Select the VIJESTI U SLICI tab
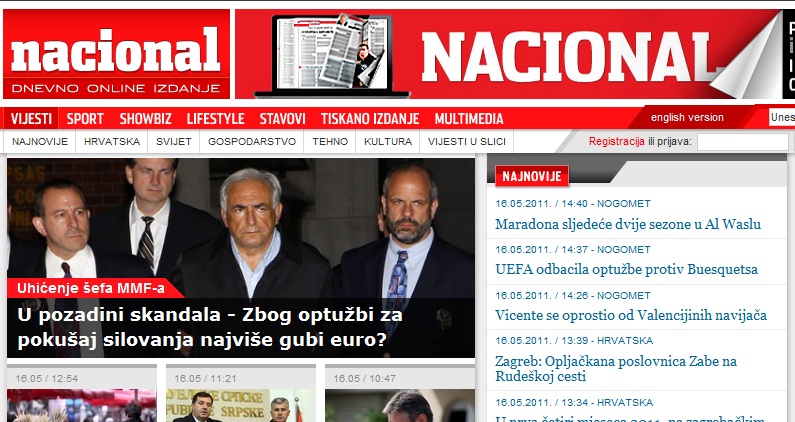 [x=467, y=142]
